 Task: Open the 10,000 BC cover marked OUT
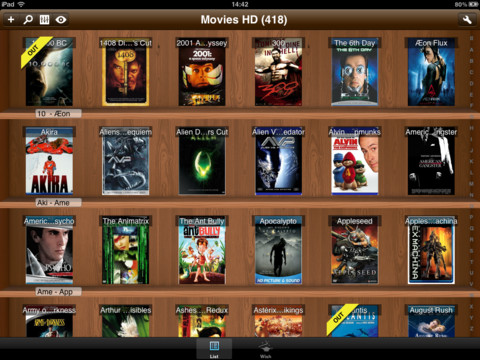[x=49, y=72]
